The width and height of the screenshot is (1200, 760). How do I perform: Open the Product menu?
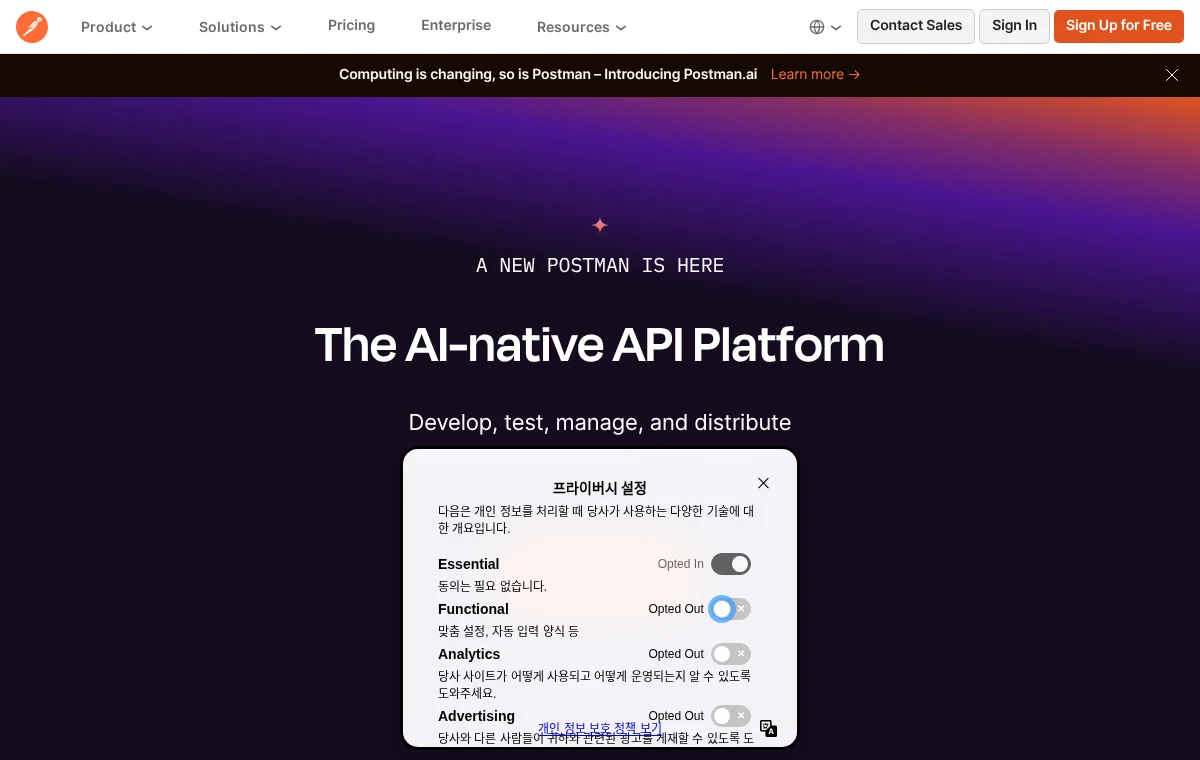click(x=116, y=27)
